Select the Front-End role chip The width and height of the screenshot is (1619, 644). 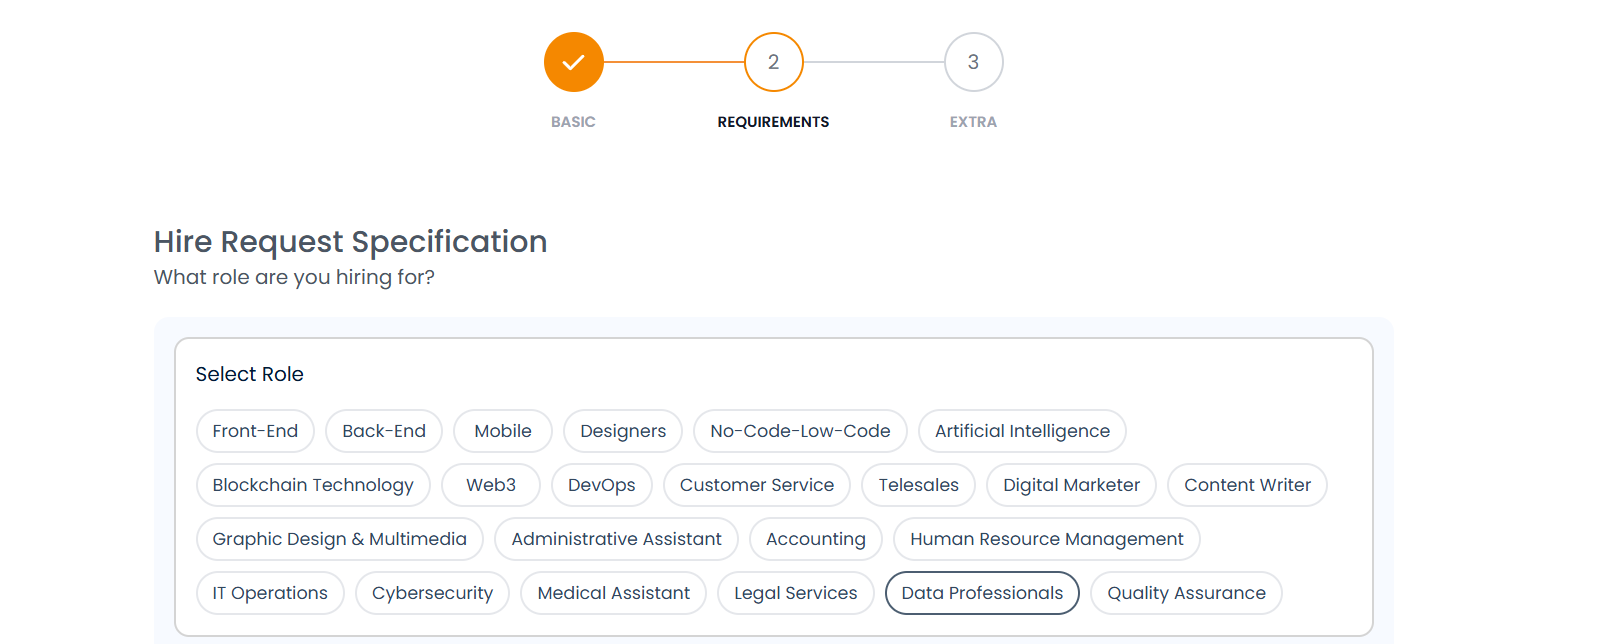[255, 431]
